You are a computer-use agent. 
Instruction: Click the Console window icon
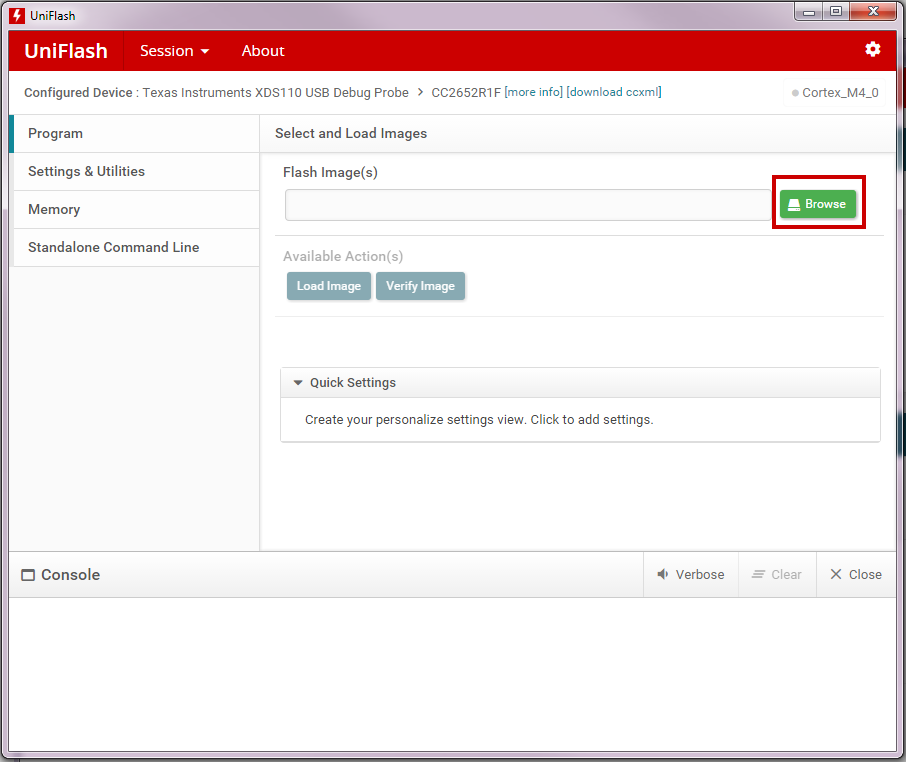point(28,575)
